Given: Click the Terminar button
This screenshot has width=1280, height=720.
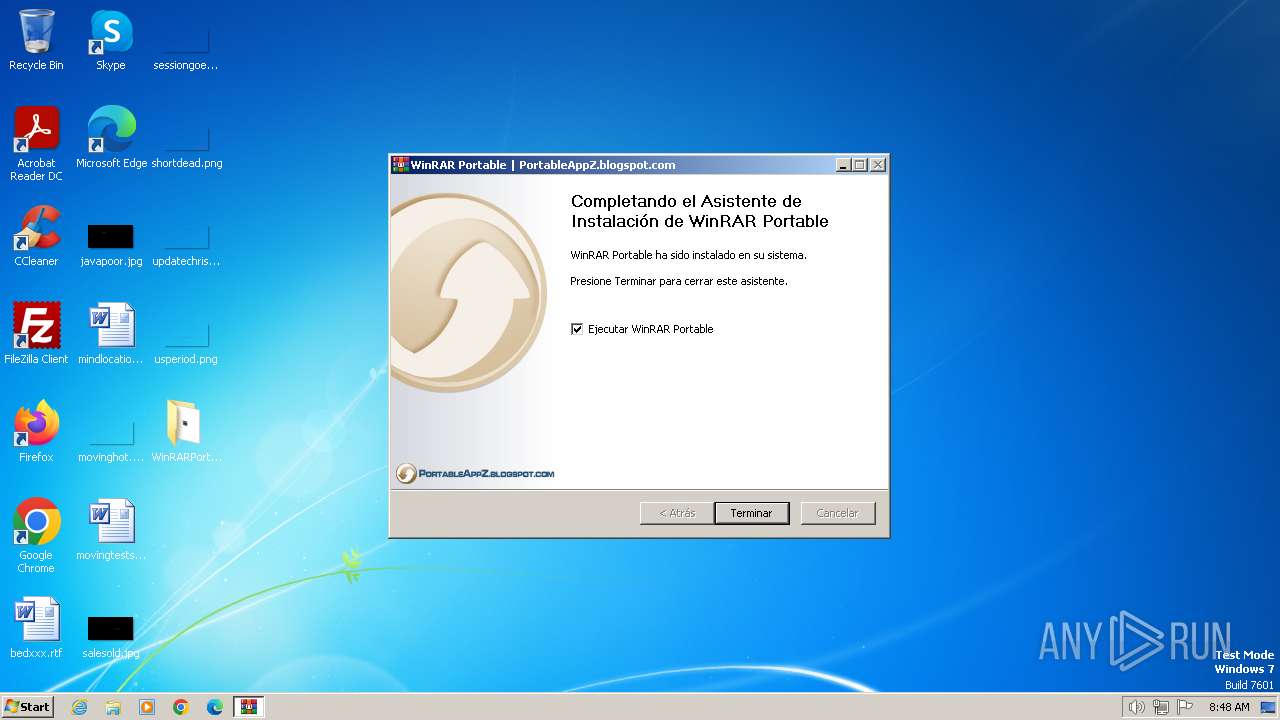Looking at the screenshot, I should coord(751,513).
